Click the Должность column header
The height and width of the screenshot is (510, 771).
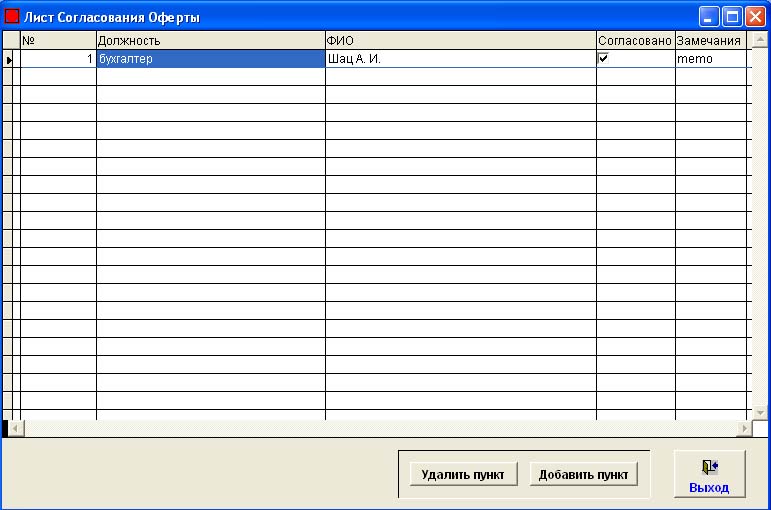[x=211, y=40]
